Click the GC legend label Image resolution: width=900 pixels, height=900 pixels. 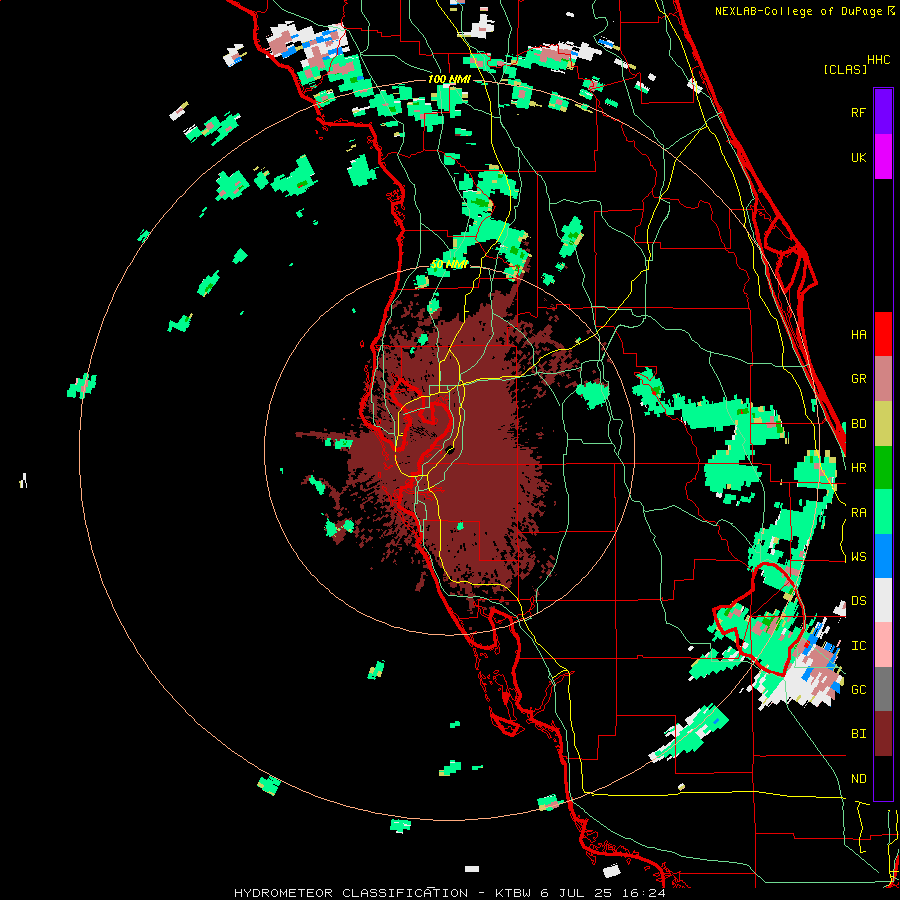coord(858,690)
